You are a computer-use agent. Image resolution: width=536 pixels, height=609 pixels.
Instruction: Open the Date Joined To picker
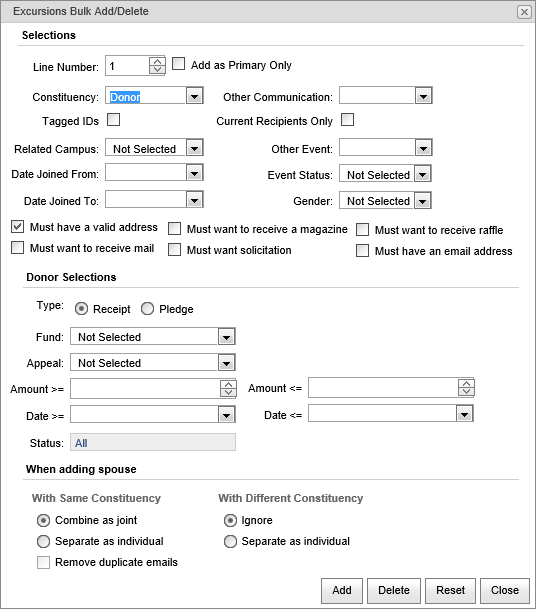(195, 200)
